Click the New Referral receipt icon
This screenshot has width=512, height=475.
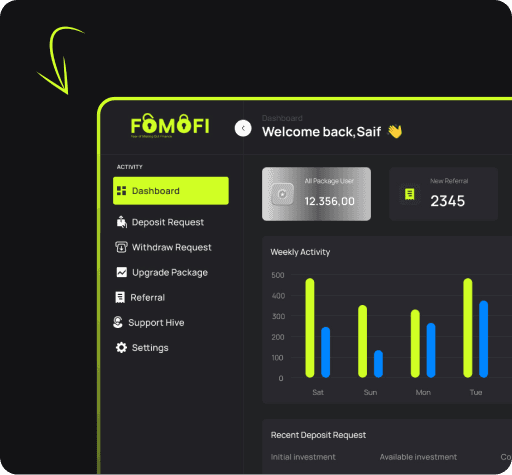coord(409,194)
